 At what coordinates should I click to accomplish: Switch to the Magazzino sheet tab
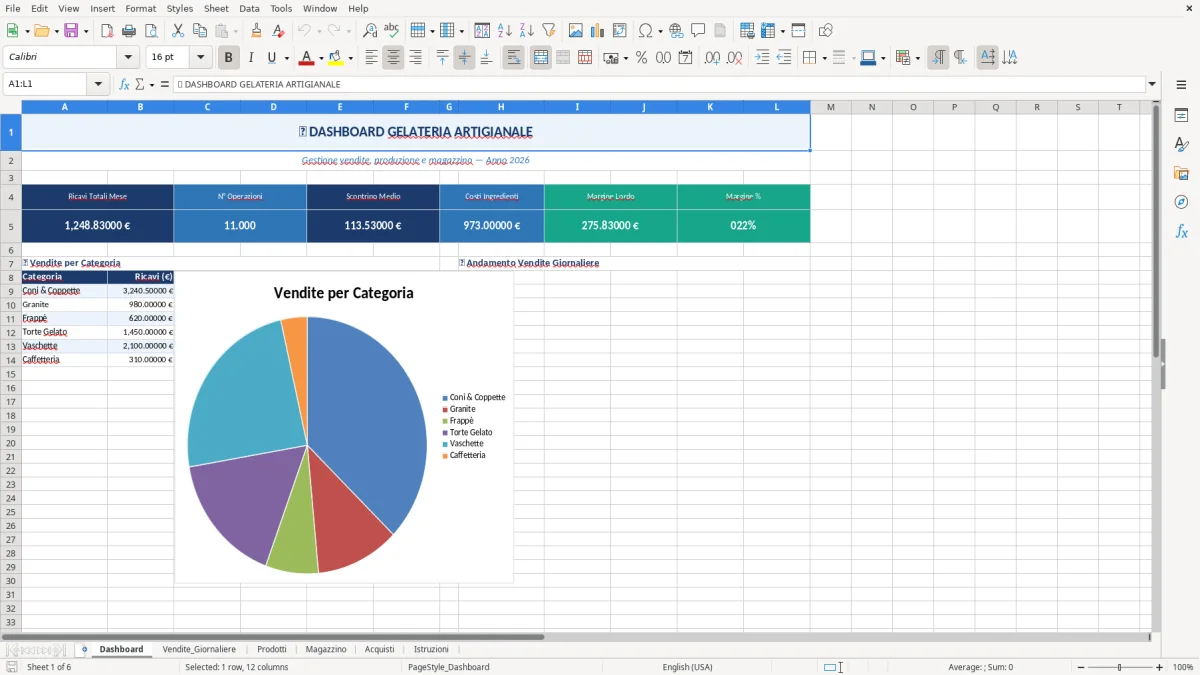pos(326,649)
